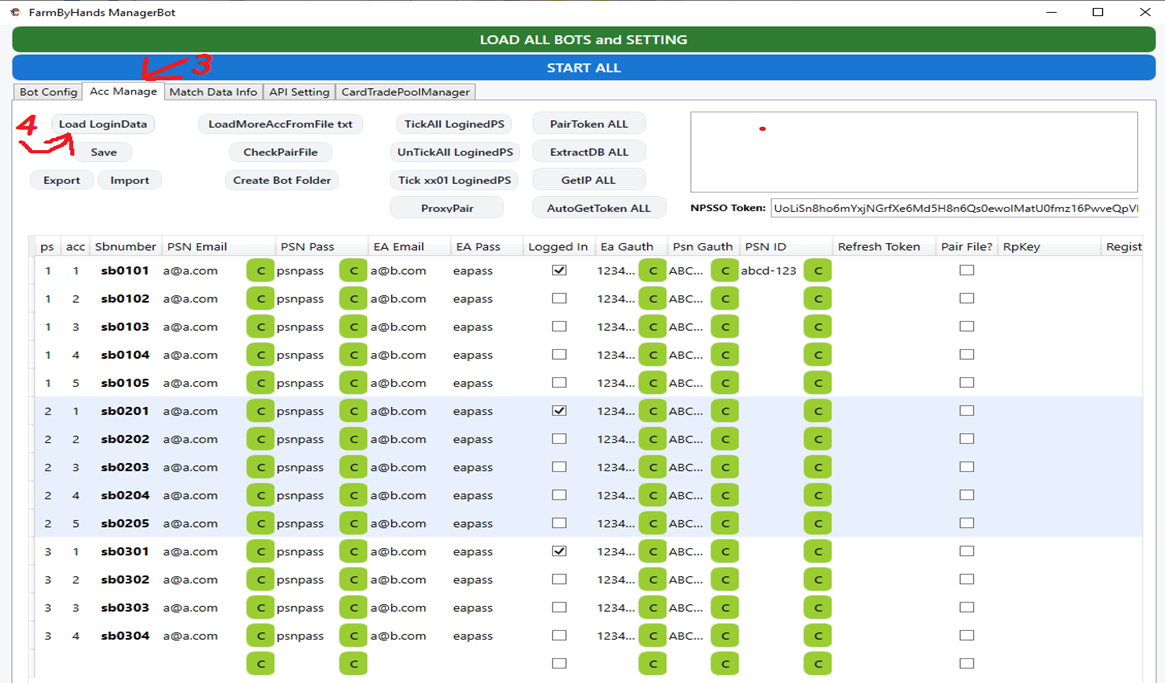The height and width of the screenshot is (683, 1165).
Task: Copy Ea Gauth for sb0103
Action: click(652, 327)
